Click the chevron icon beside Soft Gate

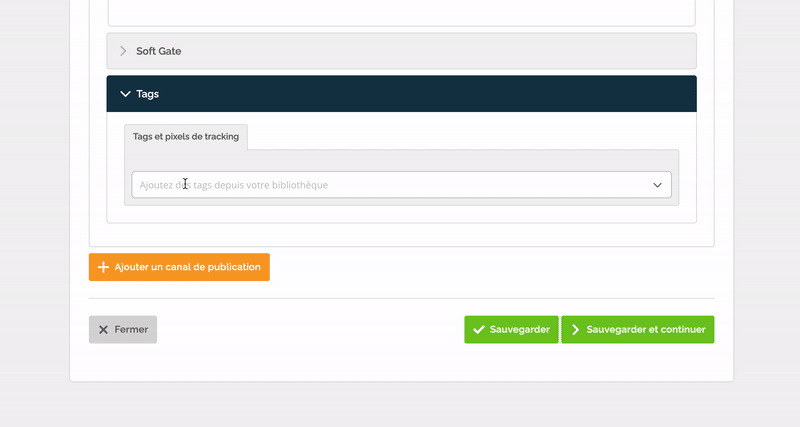(x=123, y=51)
